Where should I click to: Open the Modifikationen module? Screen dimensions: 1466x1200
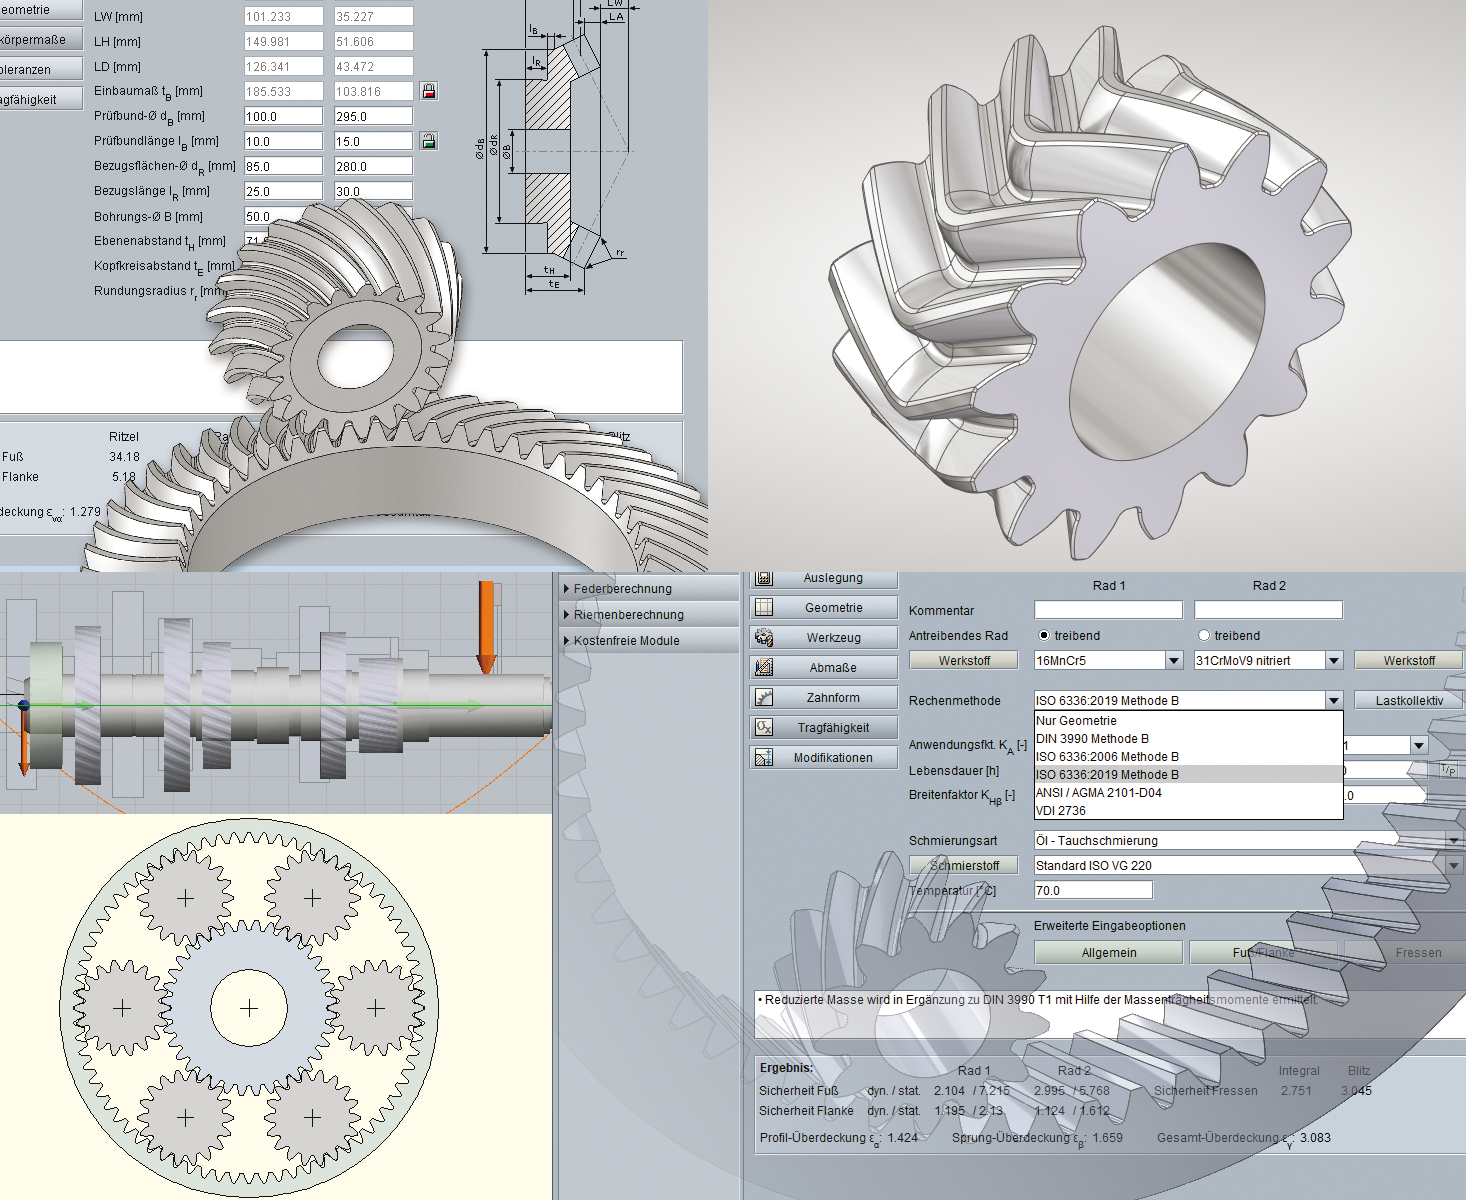(x=824, y=758)
